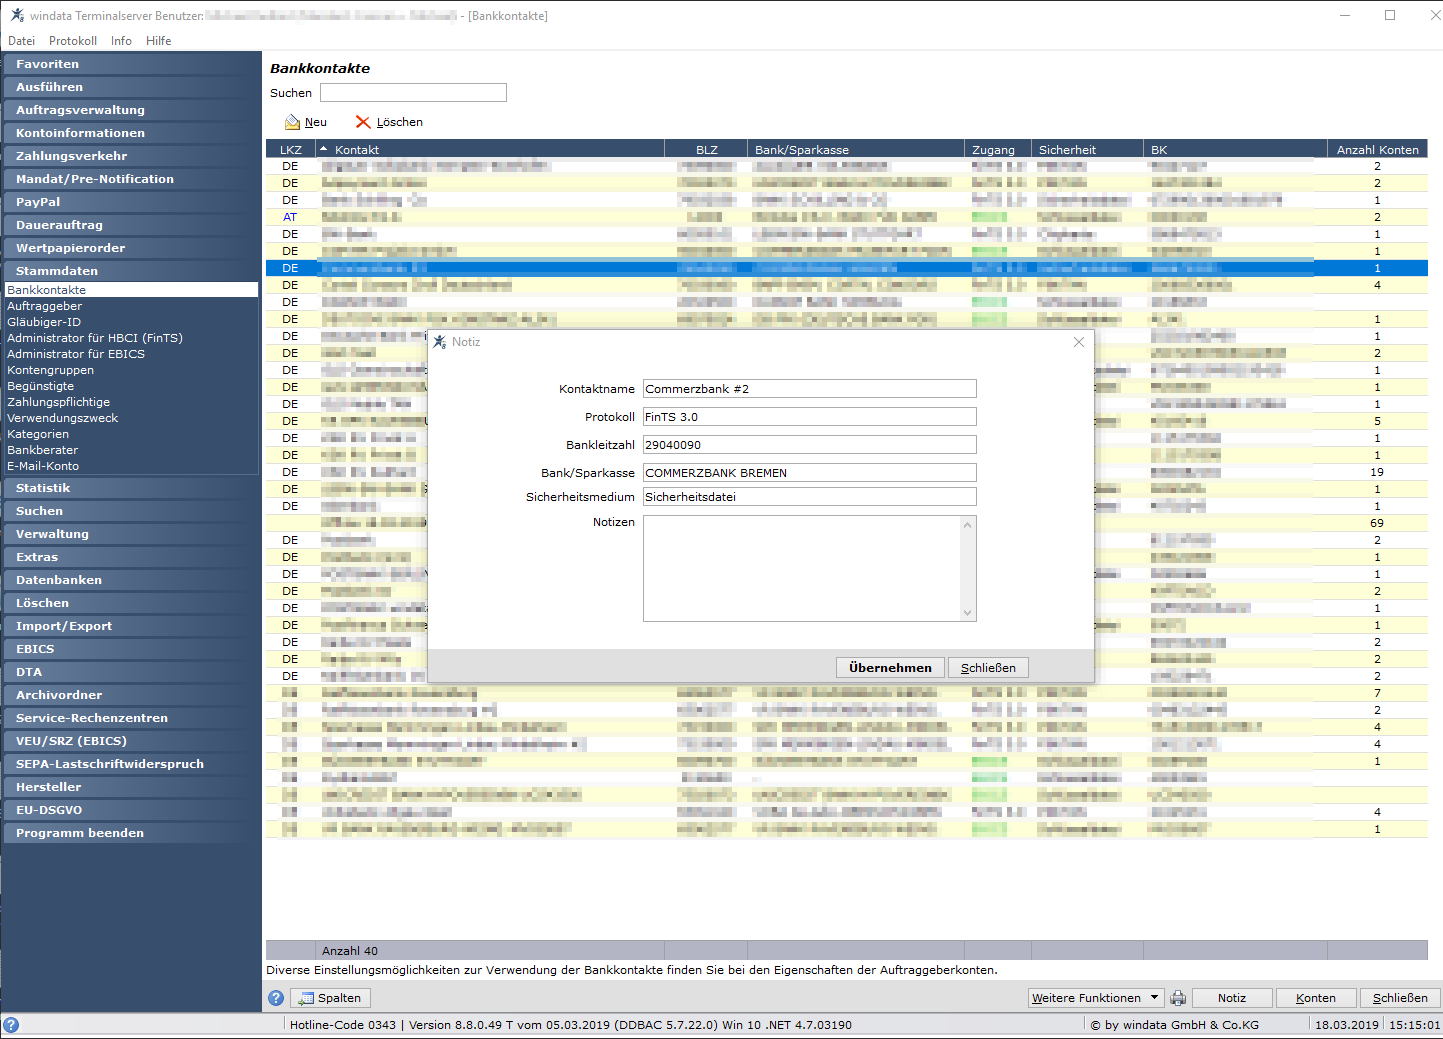Open the Datei menu
This screenshot has height=1039, width=1443.
(21, 41)
